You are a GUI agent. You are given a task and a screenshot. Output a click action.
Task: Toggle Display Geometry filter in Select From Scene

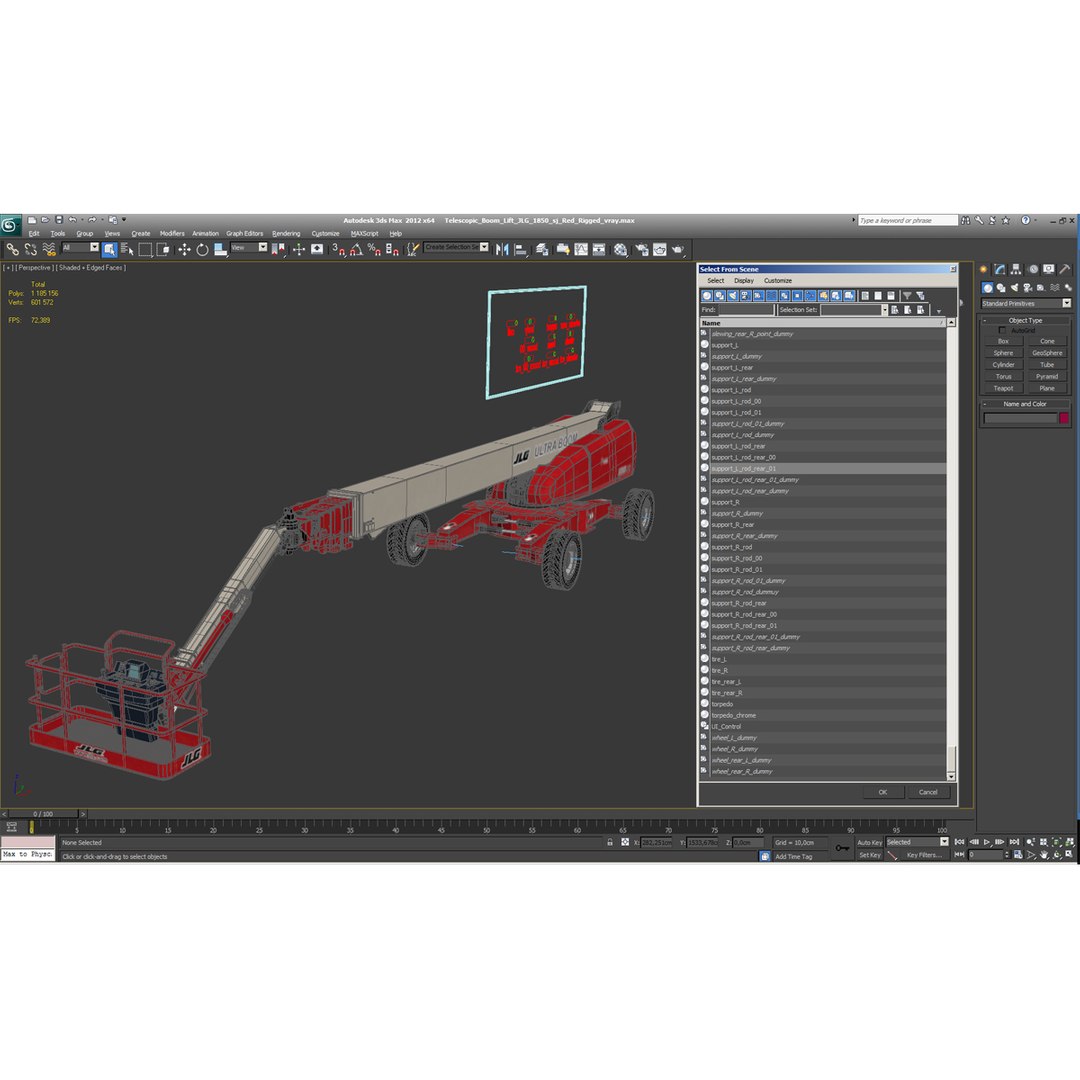(x=707, y=295)
